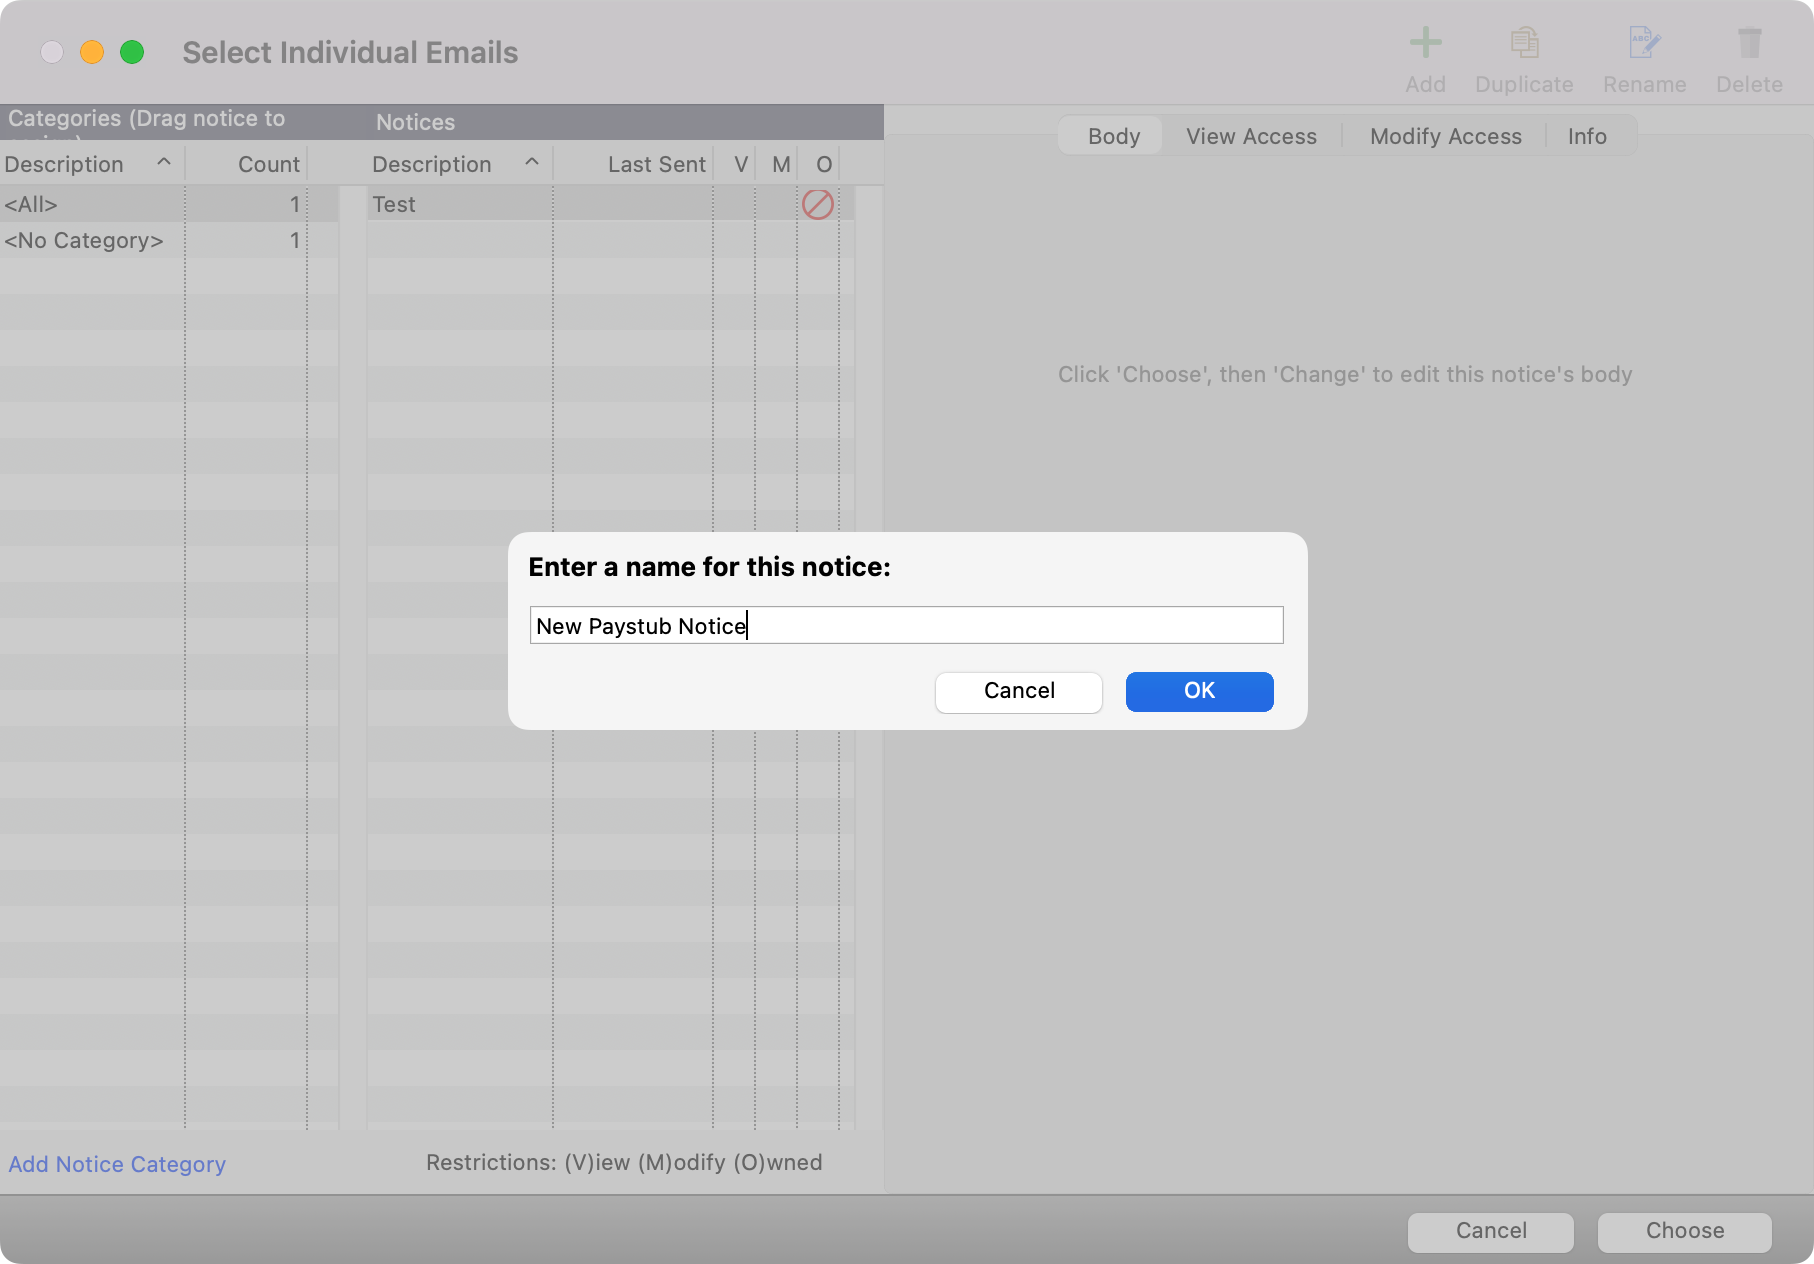
Task: Select the <No Category> row
Action: click(x=84, y=241)
